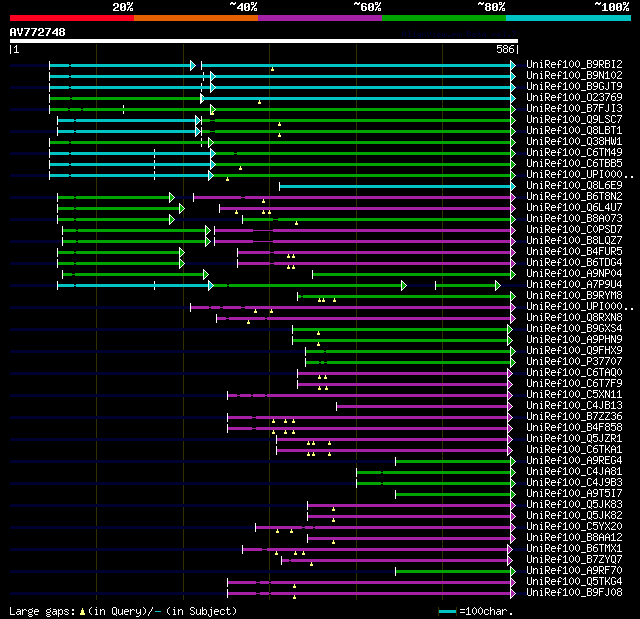
Task: Click the purple ~60% legend segment
Action: point(320,18)
